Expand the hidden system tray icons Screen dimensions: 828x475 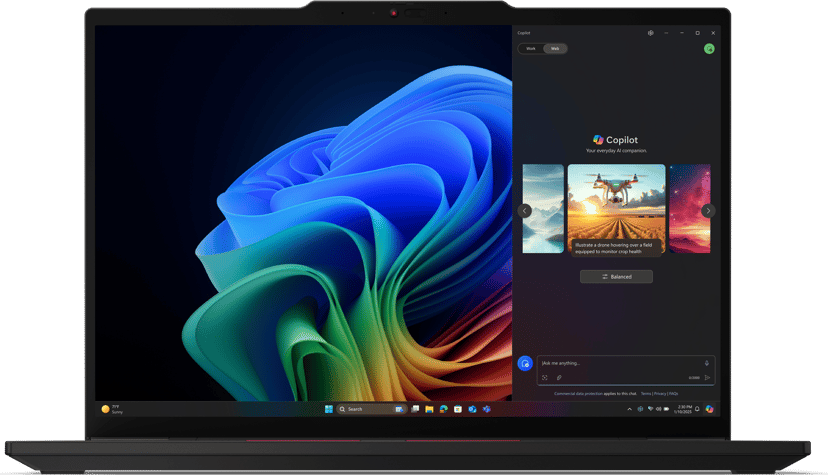(629, 409)
